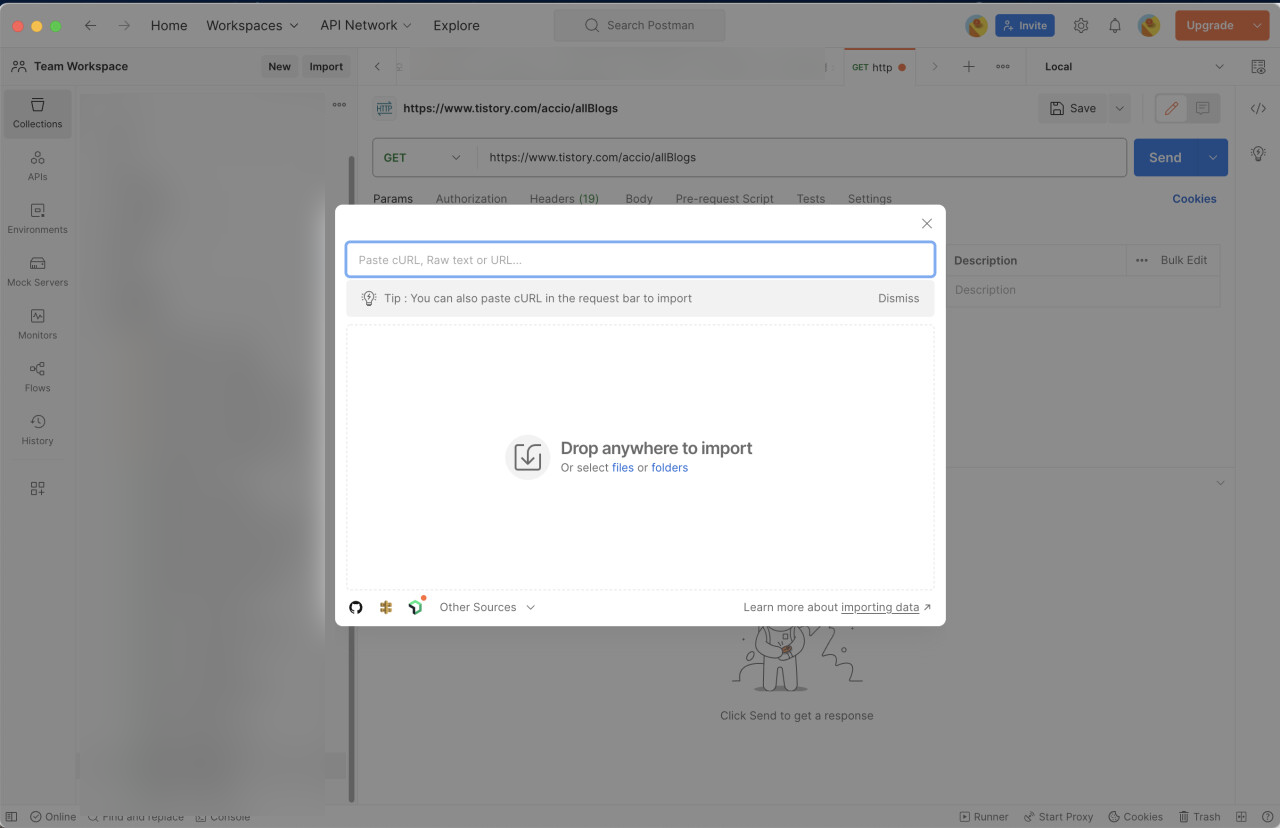Open Cookies link under Send
Image resolution: width=1280 pixels, height=828 pixels.
tap(1194, 198)
